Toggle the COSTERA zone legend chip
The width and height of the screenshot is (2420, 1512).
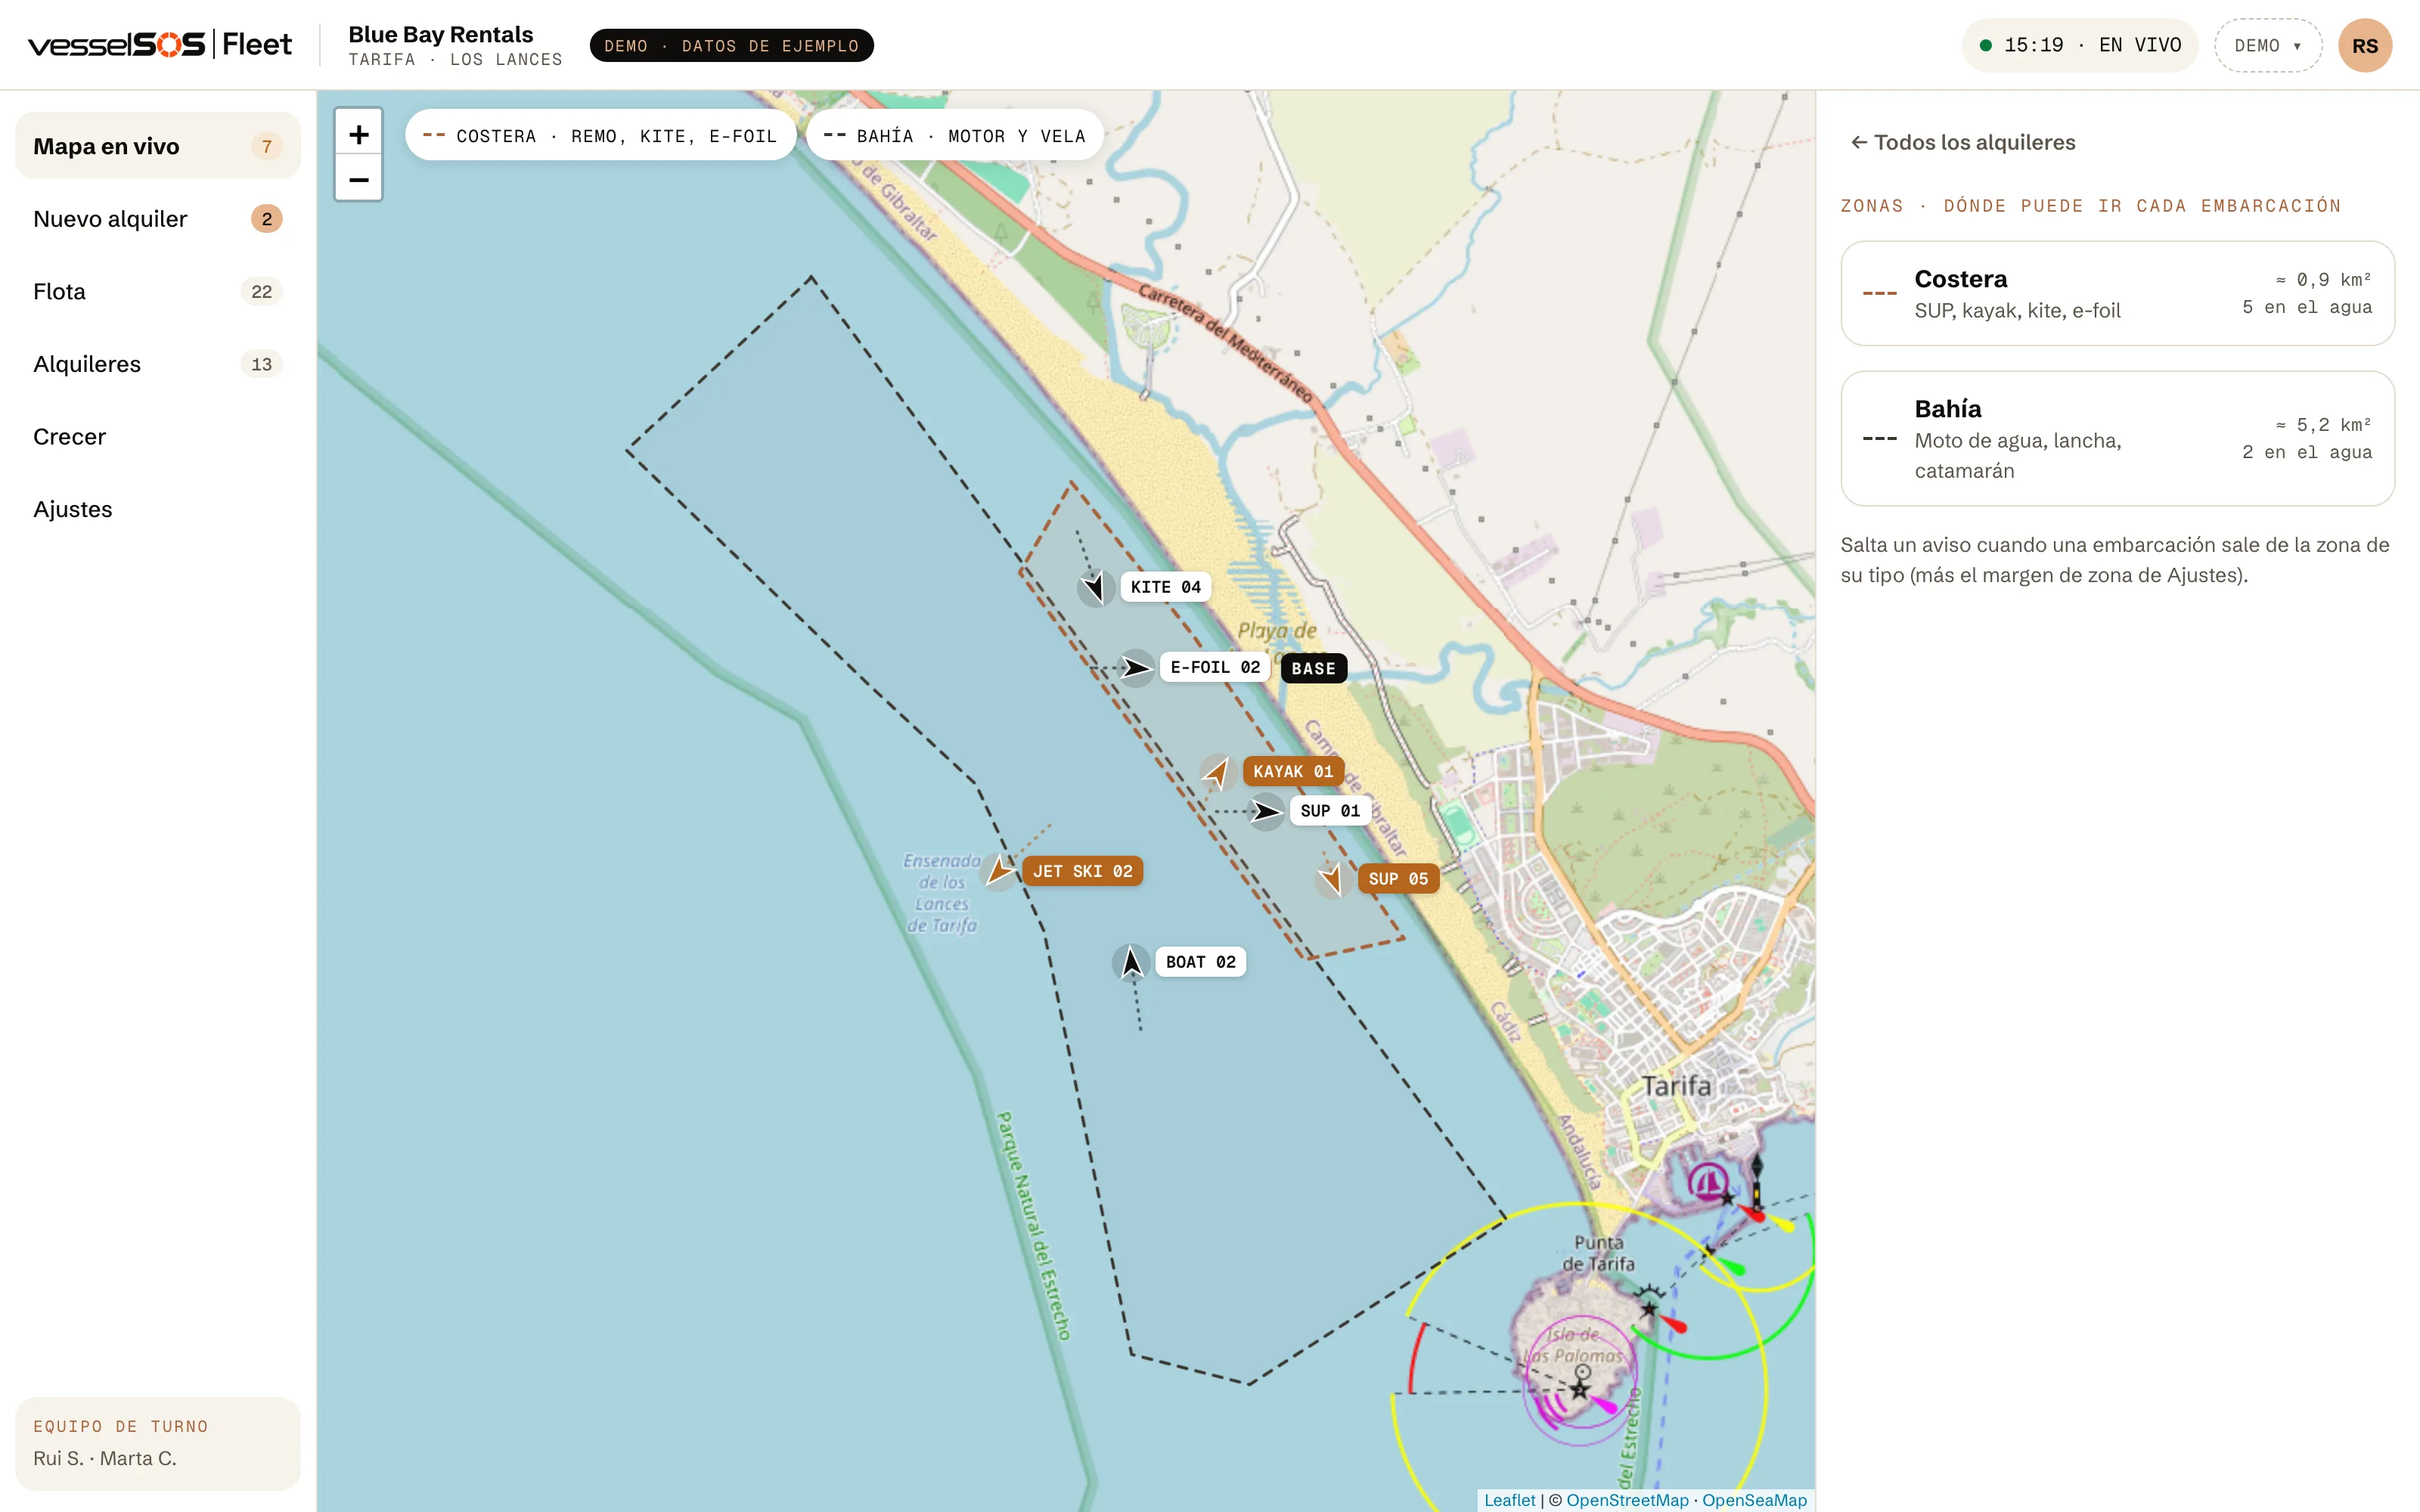pyautogui.click(x=600, y=135)
